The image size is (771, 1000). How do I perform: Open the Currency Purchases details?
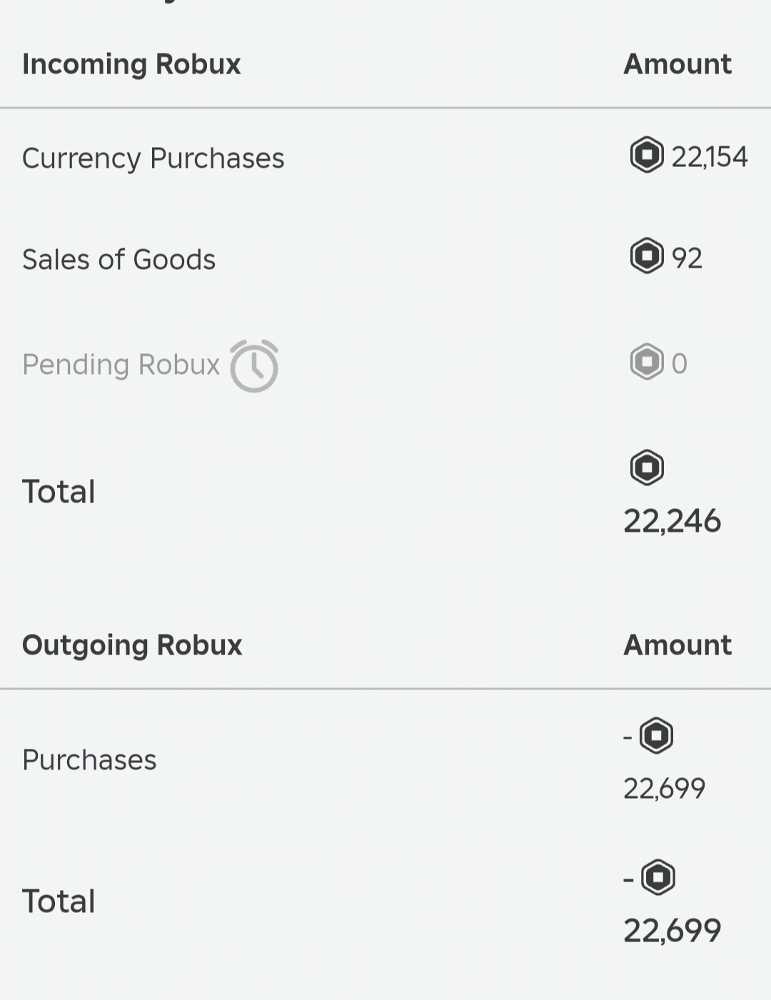point(153,158)
